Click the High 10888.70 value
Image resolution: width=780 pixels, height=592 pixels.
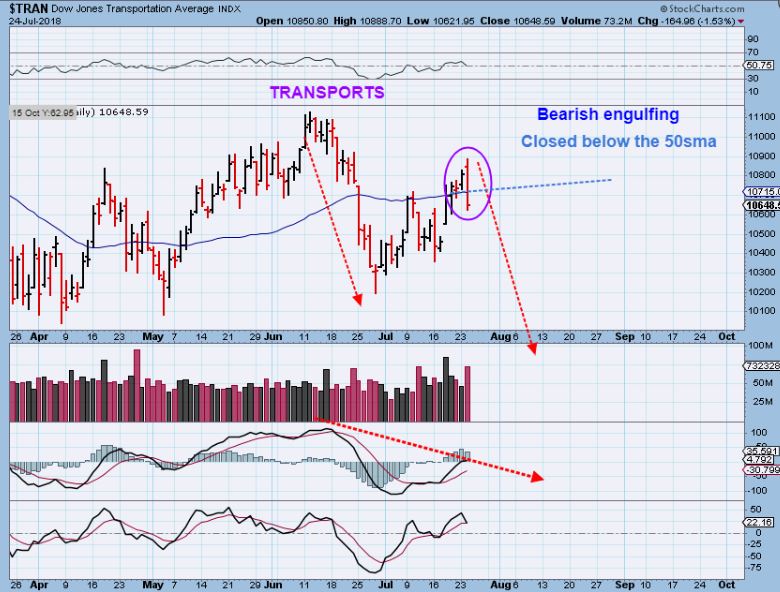pyautogui.click(x=367, y=21)
